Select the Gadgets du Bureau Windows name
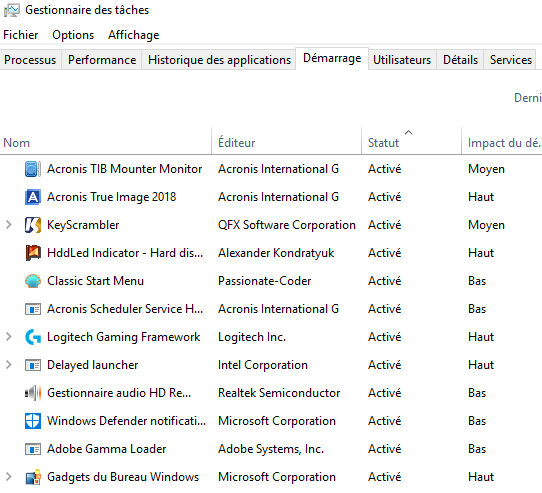The image size is (542, 493). click(x=123, y=477)
